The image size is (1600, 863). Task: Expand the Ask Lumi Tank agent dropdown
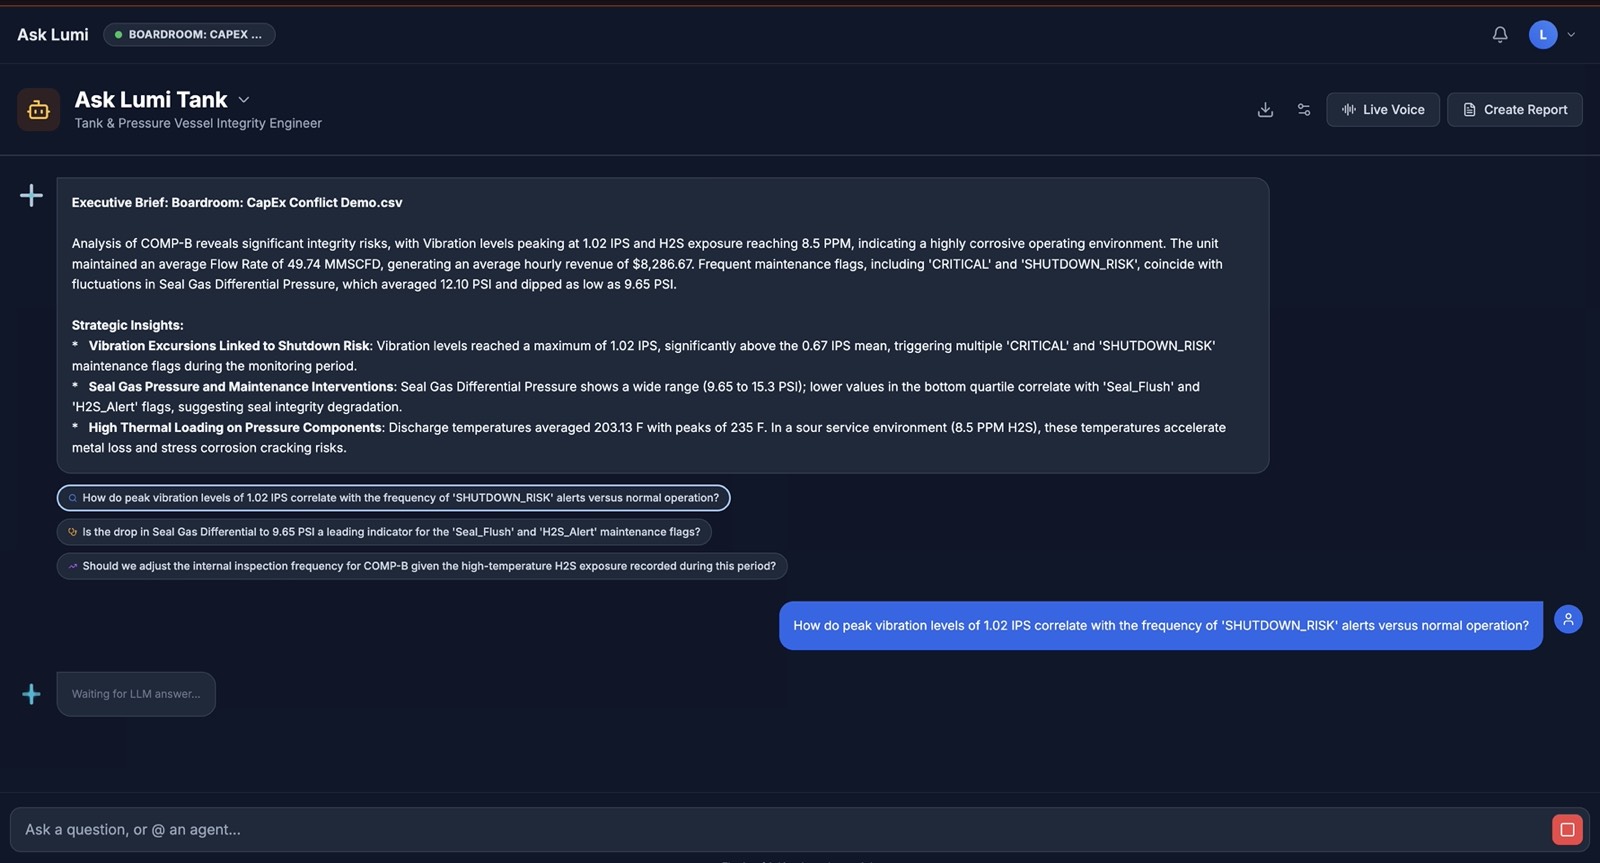pos(244,100)
